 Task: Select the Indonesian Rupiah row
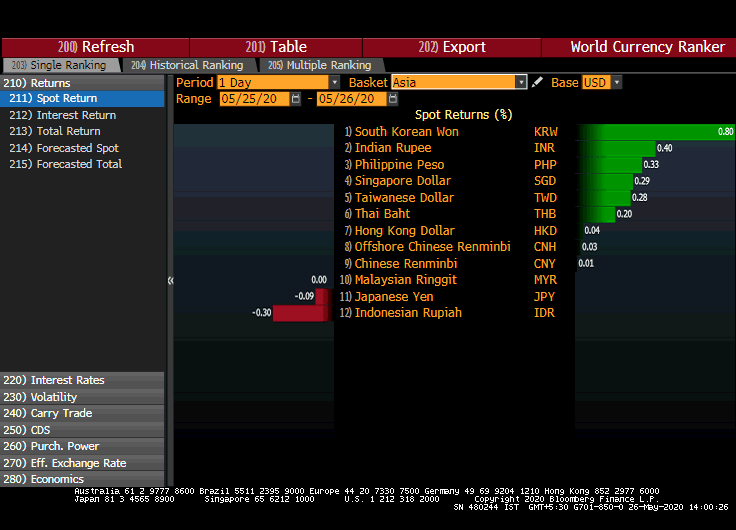[x=408, y=313]
